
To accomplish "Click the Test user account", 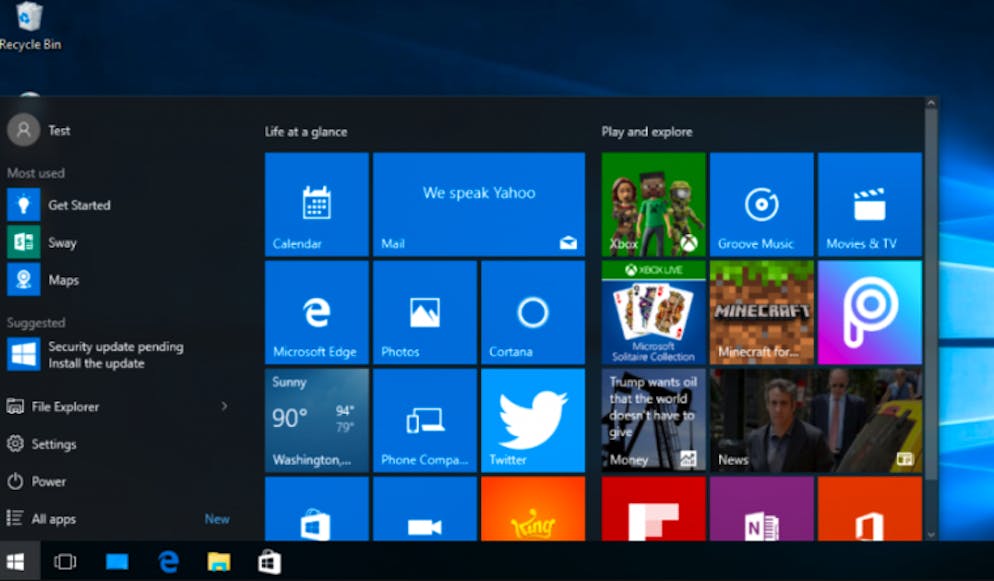I will click(39, 131).
